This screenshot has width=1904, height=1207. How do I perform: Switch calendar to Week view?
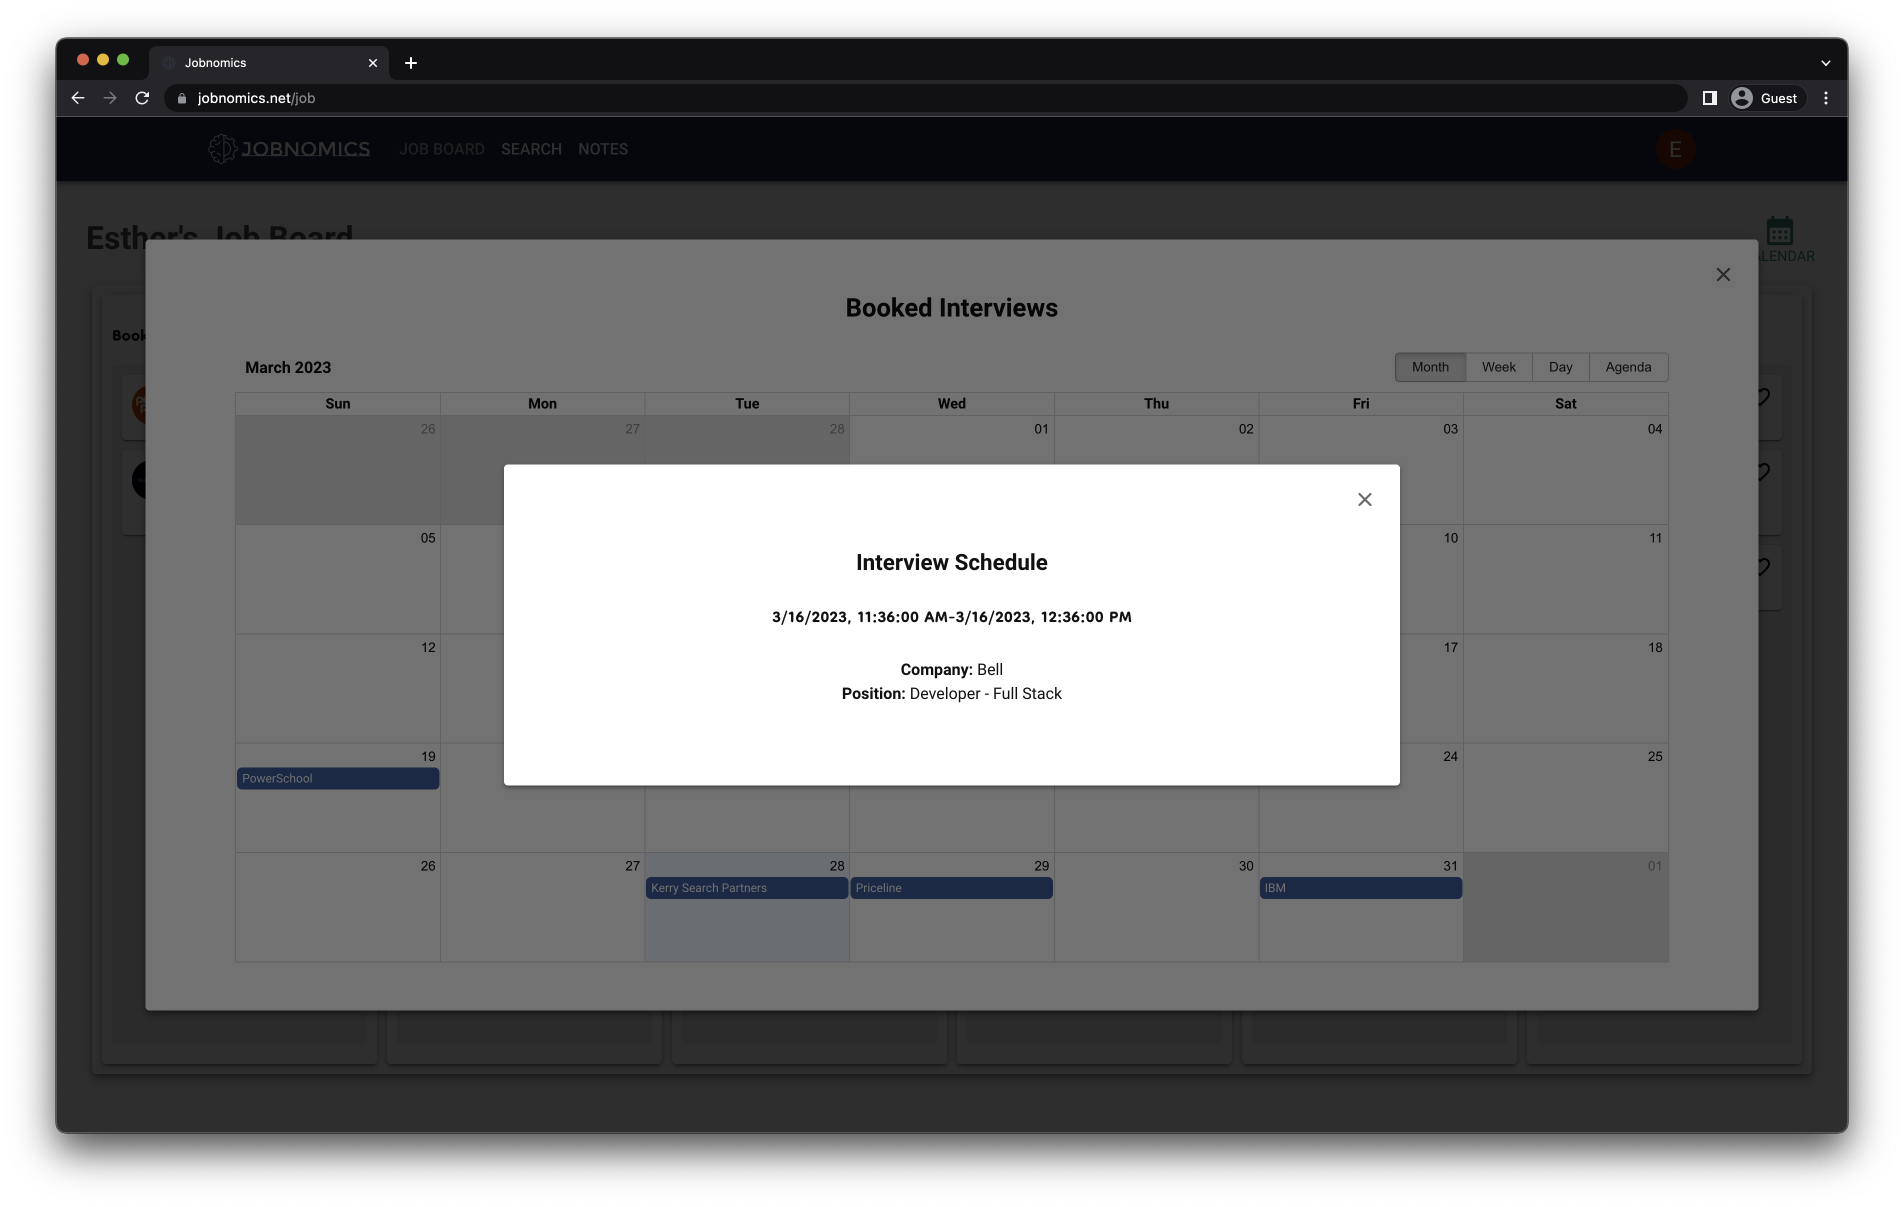pos(1498,367)
